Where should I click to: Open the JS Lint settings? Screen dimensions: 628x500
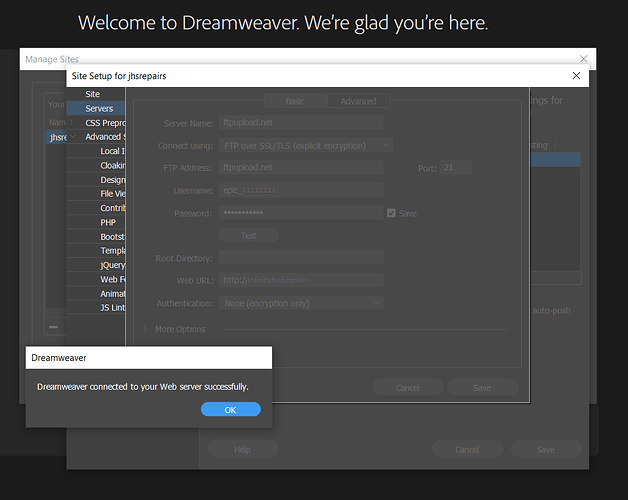113,308
